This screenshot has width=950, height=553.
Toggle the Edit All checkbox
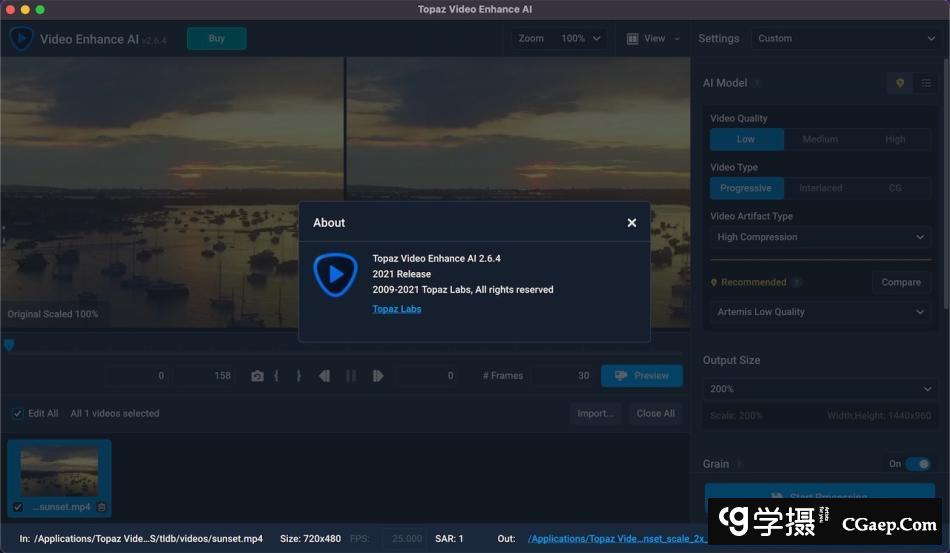[18, 413]
